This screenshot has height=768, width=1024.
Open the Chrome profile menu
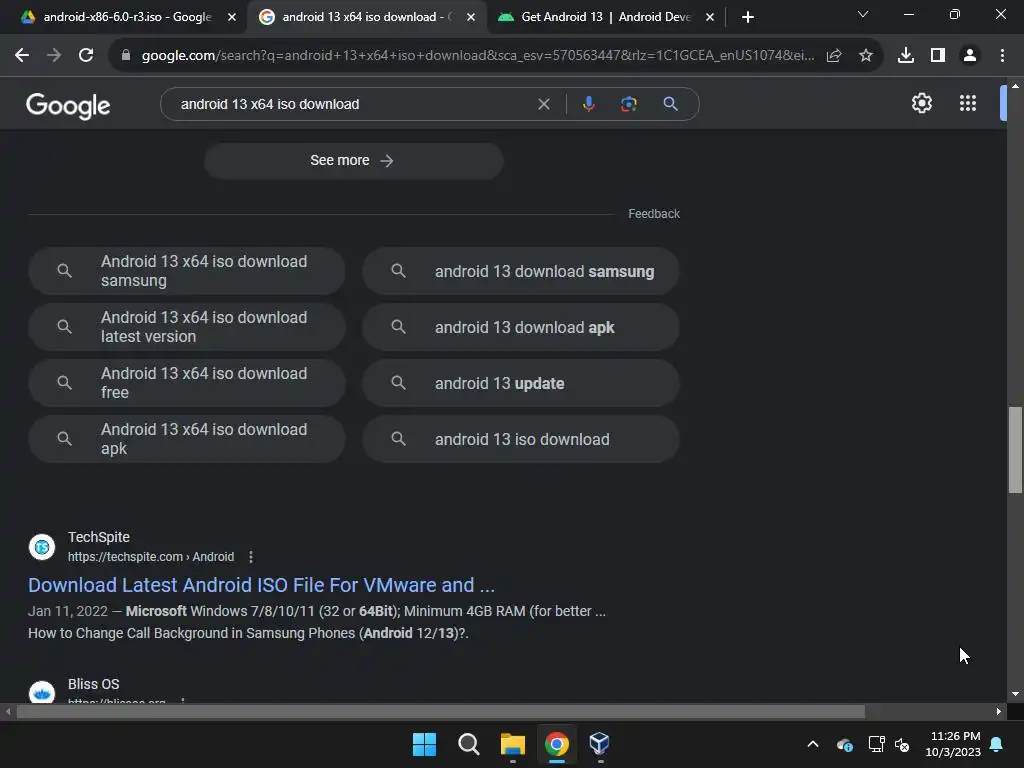[x=970, y=56]
